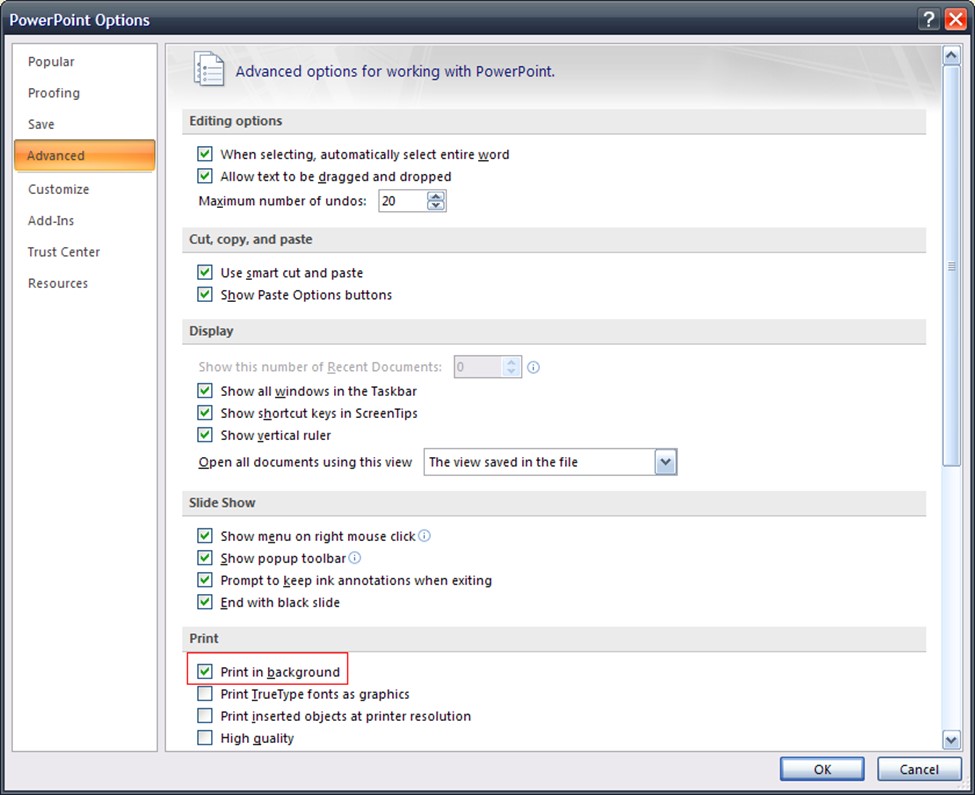
Task: Select the Customize category
Action: coord(58,189)
